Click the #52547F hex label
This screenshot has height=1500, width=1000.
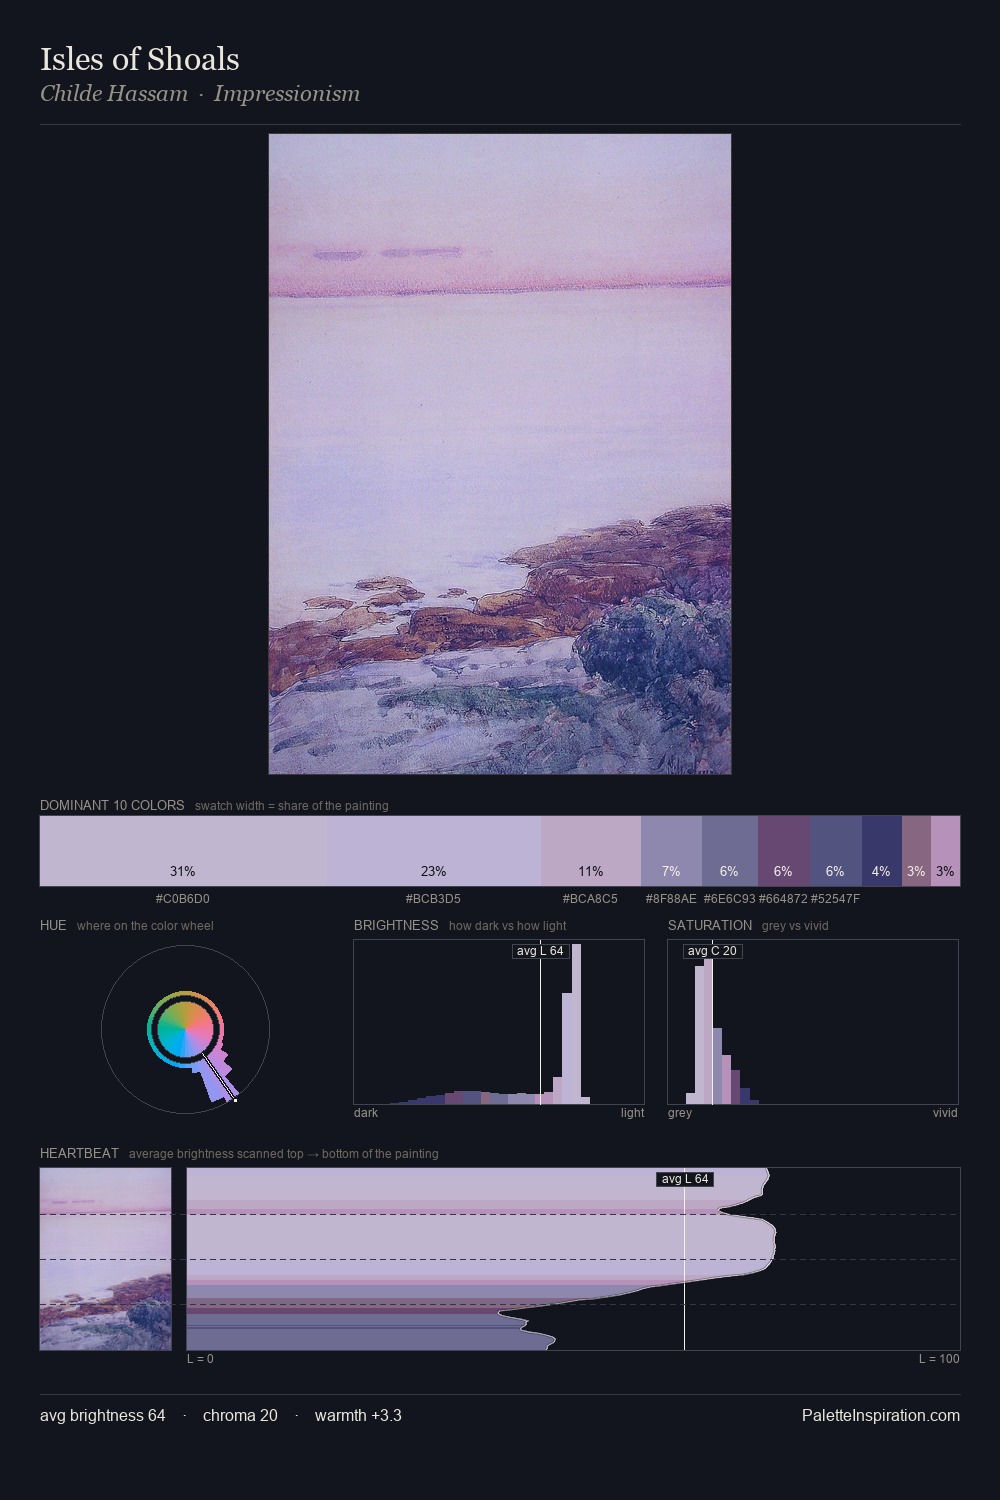pyautogui.click(x=835, y=899)
